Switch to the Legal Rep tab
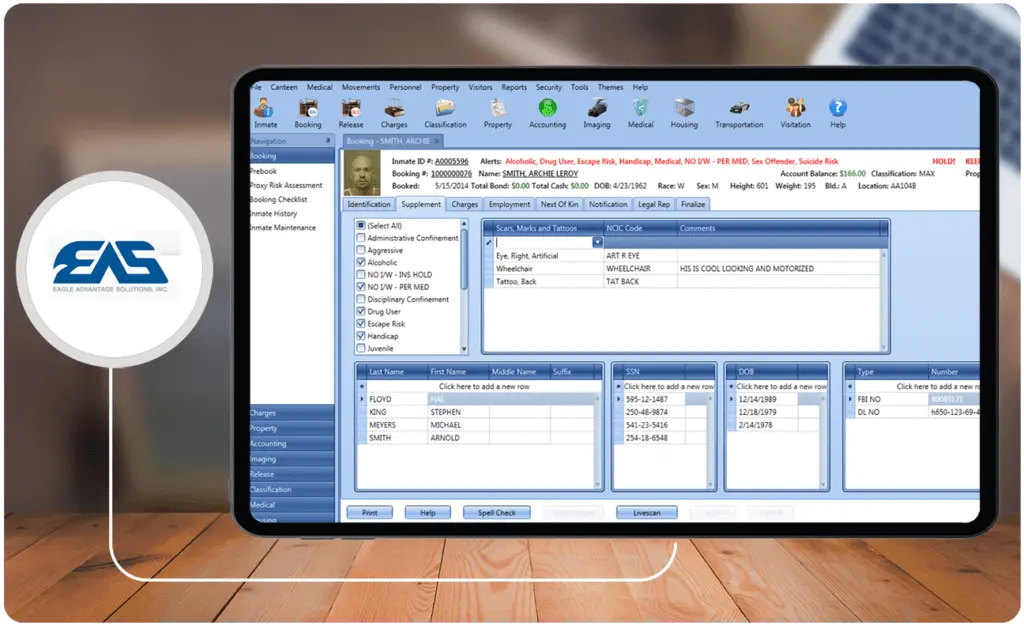This screenshot has height=626, width=1024. point(654,204)
